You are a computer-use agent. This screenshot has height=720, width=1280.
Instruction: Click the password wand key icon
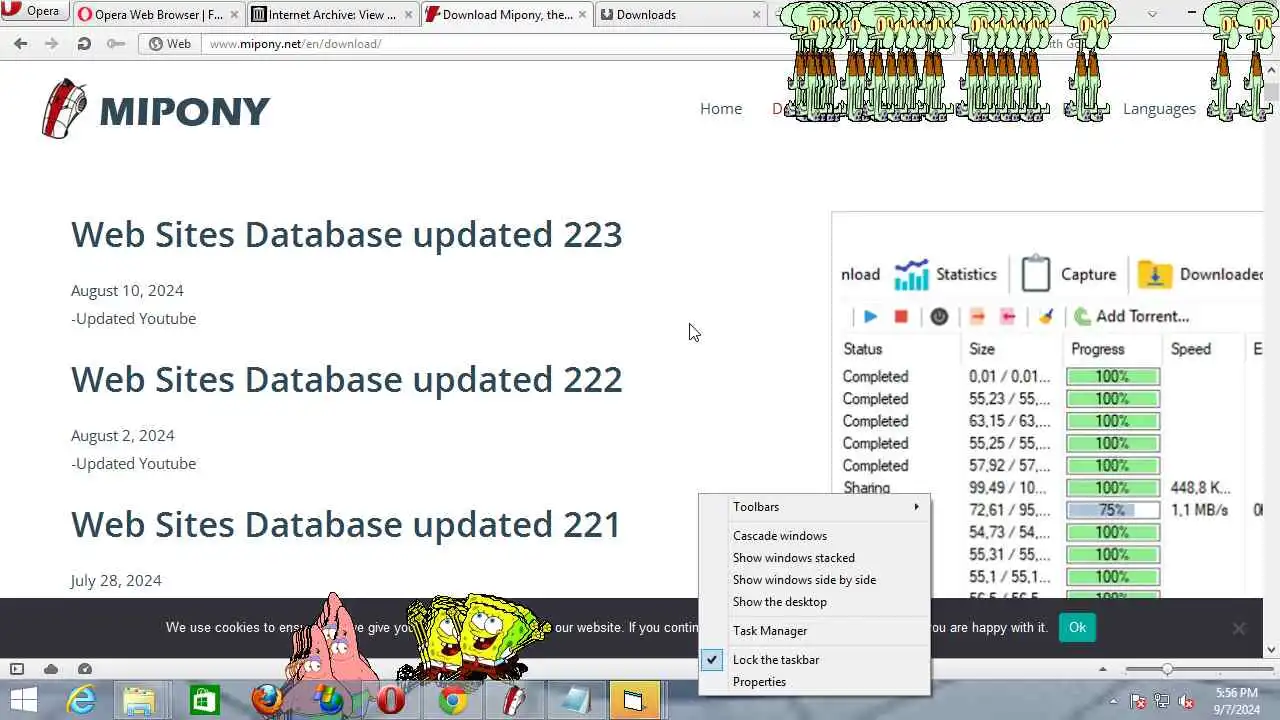click(x=116, y=44)
